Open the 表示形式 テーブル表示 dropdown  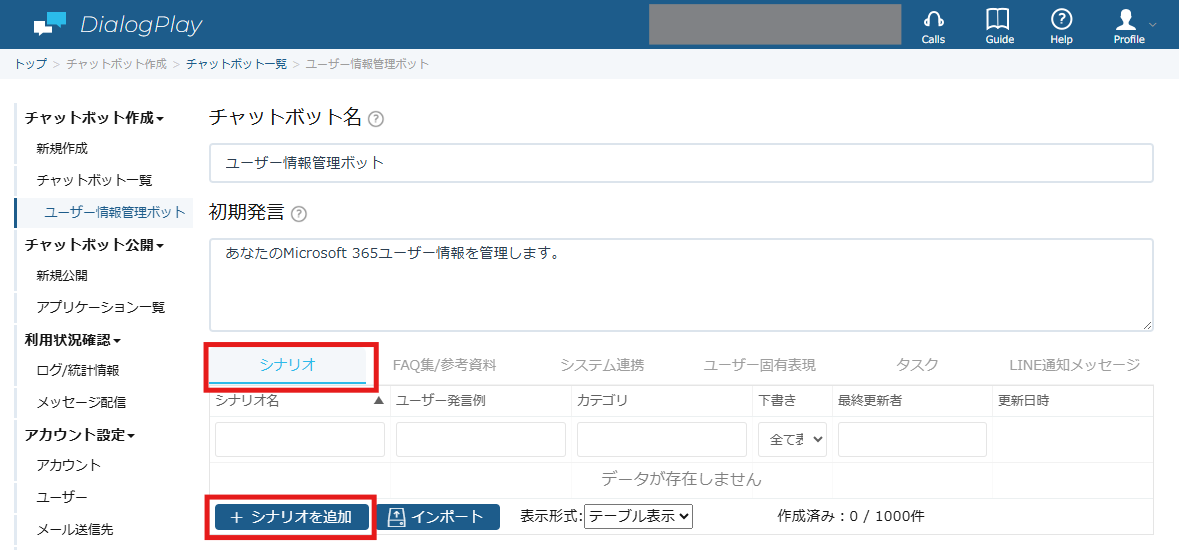coord(638,516)
